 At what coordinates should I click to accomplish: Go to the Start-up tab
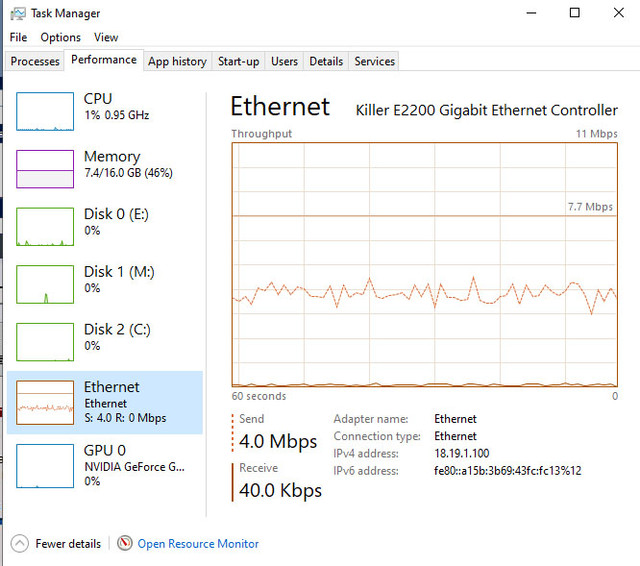pos(238,61)
